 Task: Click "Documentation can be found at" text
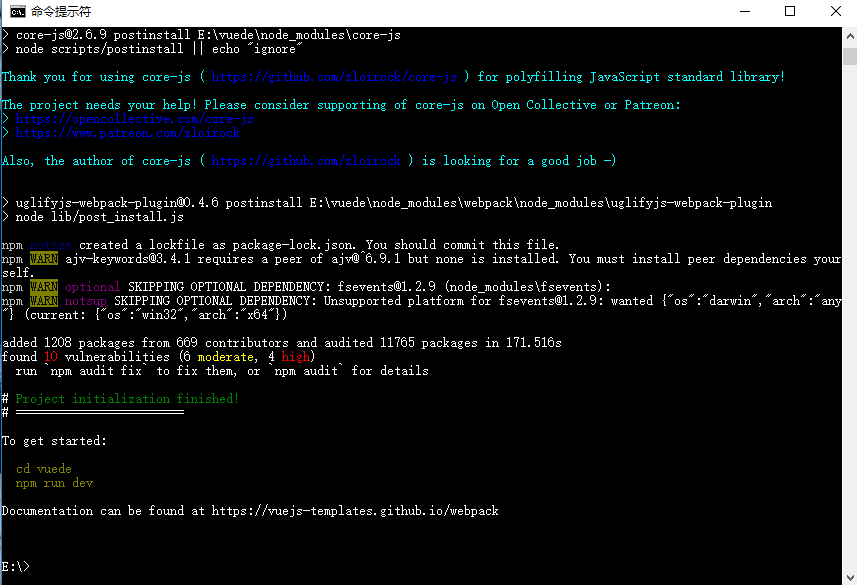point(103,511)
